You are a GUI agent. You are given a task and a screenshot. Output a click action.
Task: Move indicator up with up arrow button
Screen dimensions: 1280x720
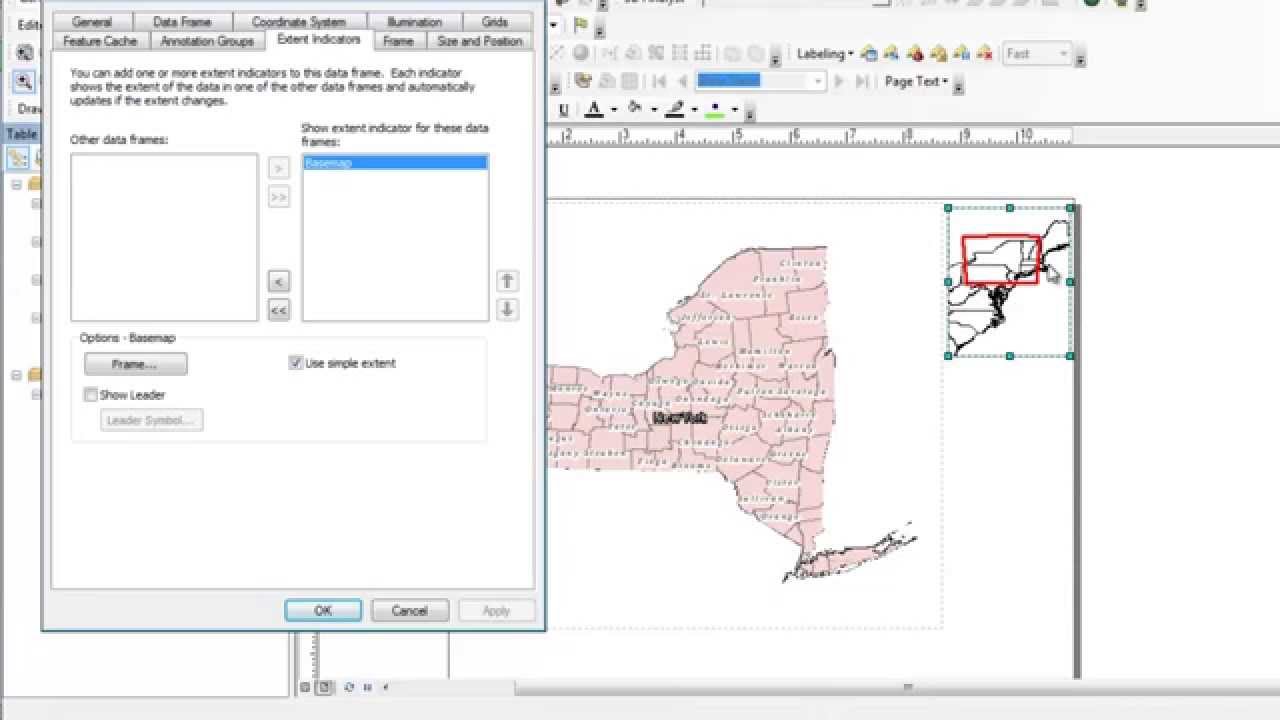click(507, 281)
